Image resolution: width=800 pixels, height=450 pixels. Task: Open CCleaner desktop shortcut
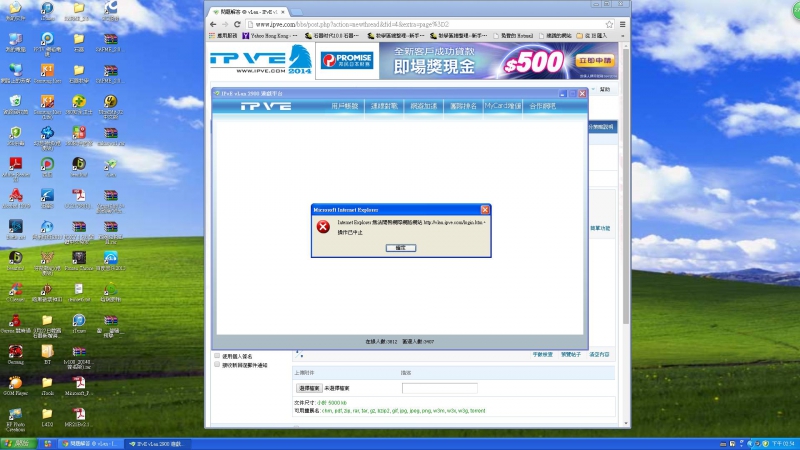point(15,292)
